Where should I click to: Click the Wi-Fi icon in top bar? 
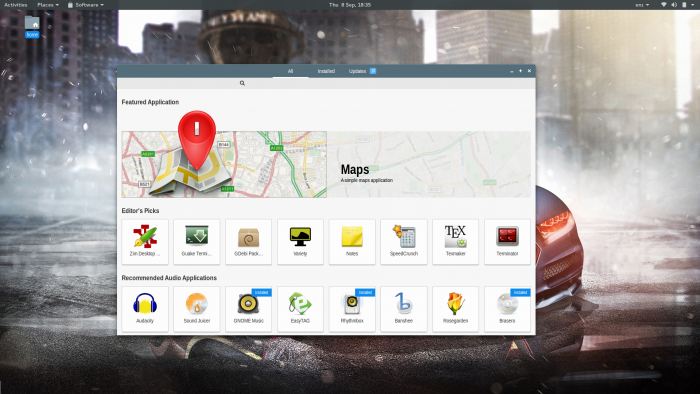pos(663,4)
